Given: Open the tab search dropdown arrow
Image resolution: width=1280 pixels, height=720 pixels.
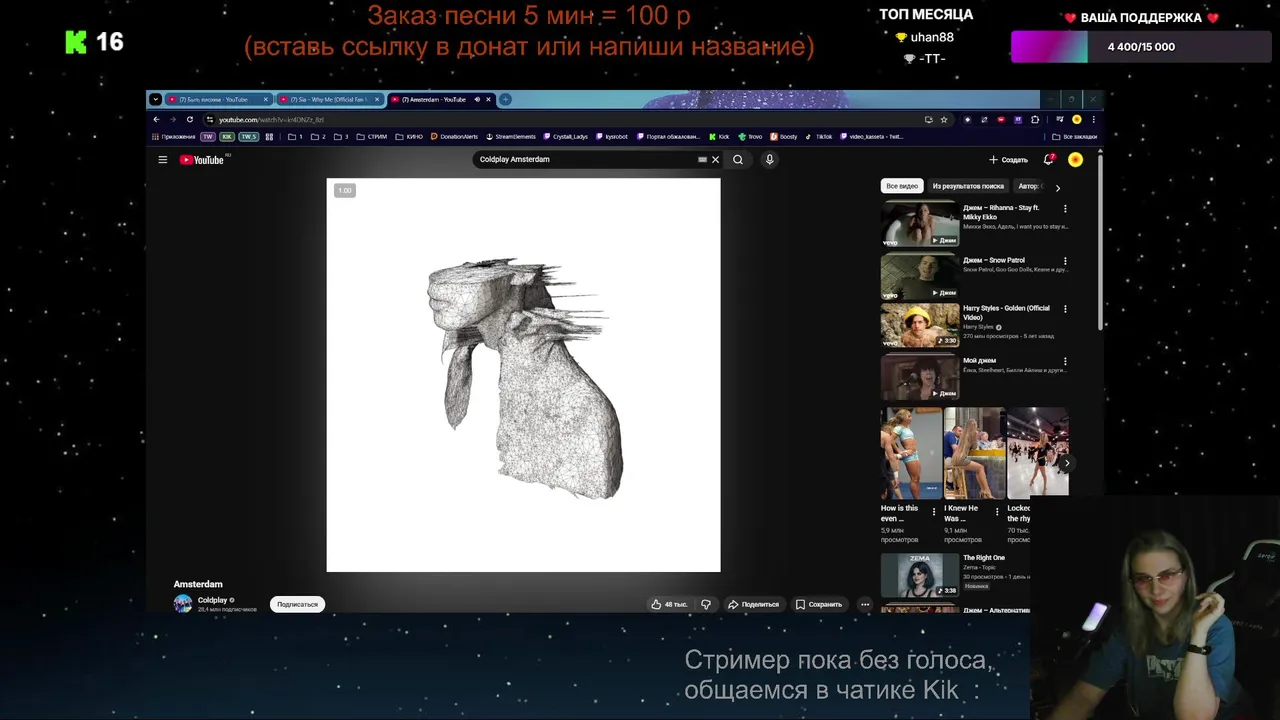Looking at the screenshot, I should 155,99.
